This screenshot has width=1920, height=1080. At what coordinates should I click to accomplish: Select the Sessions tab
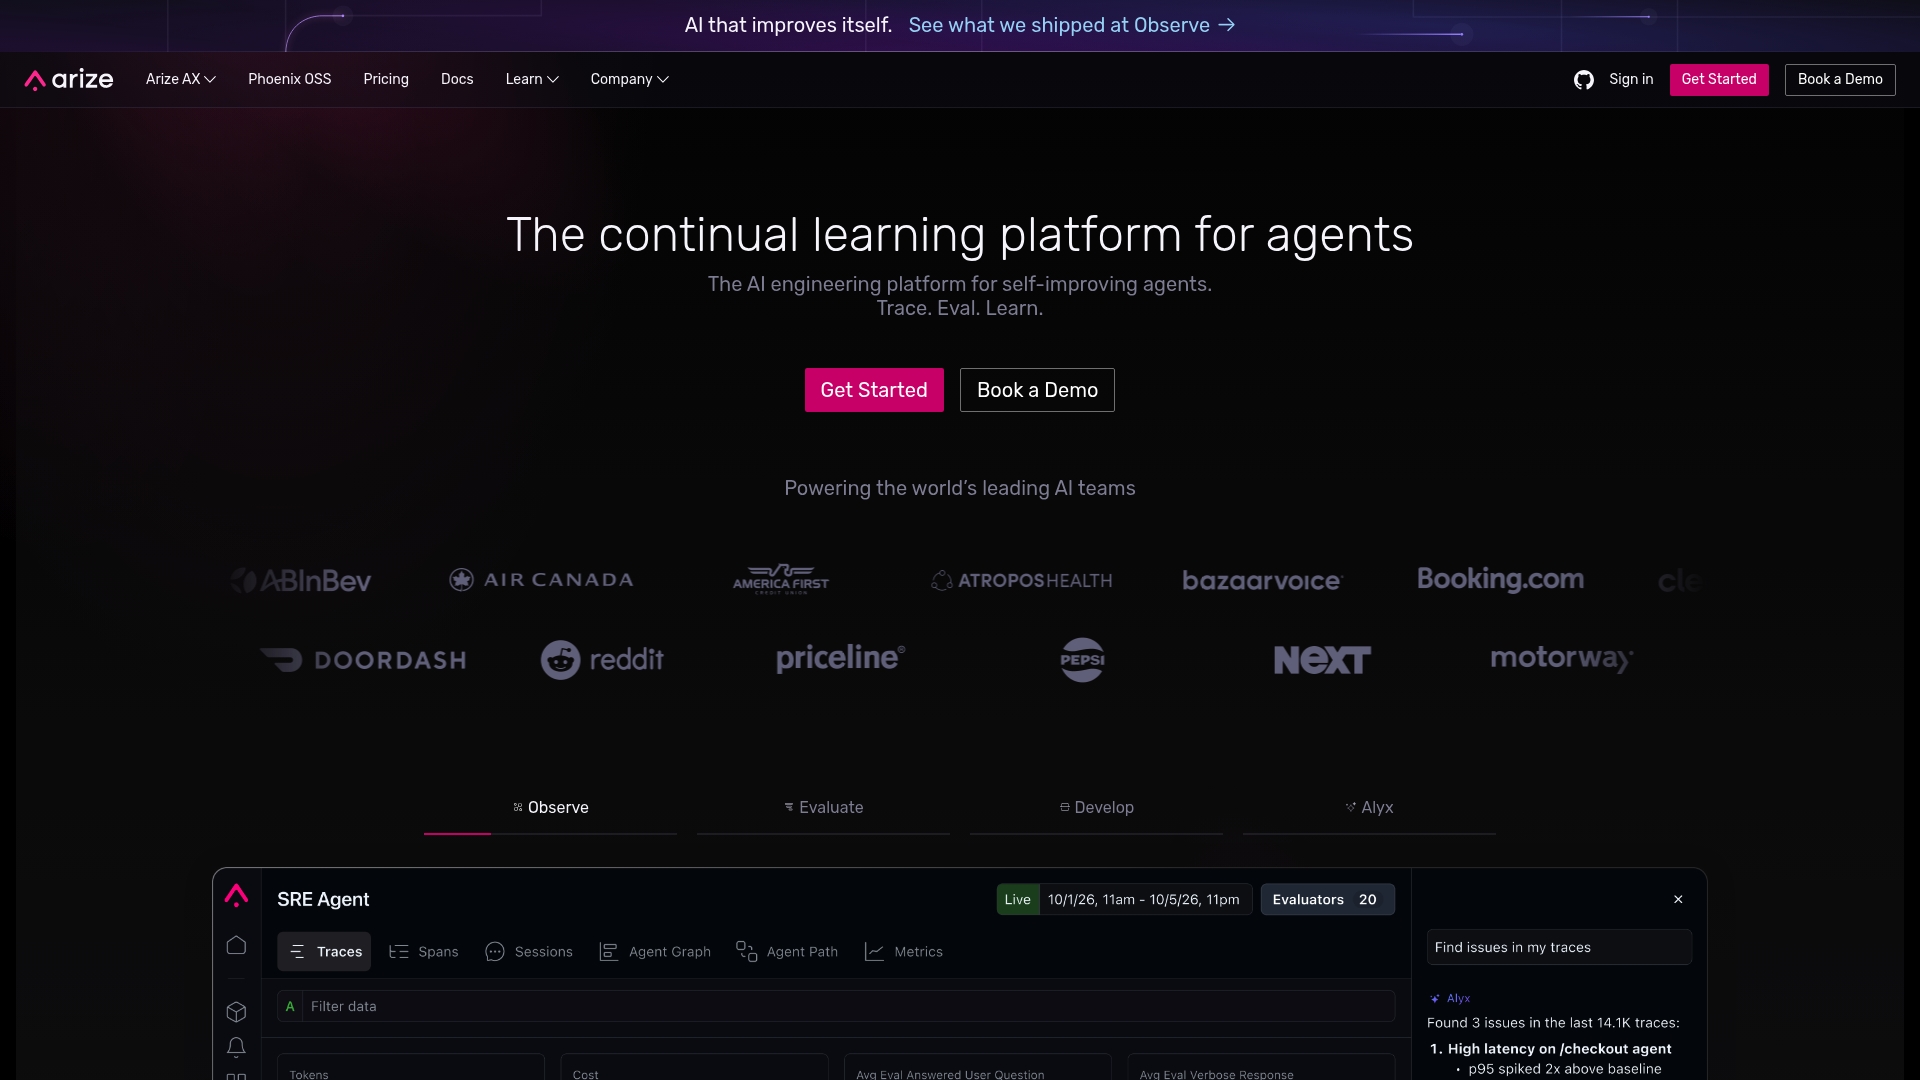529,952
